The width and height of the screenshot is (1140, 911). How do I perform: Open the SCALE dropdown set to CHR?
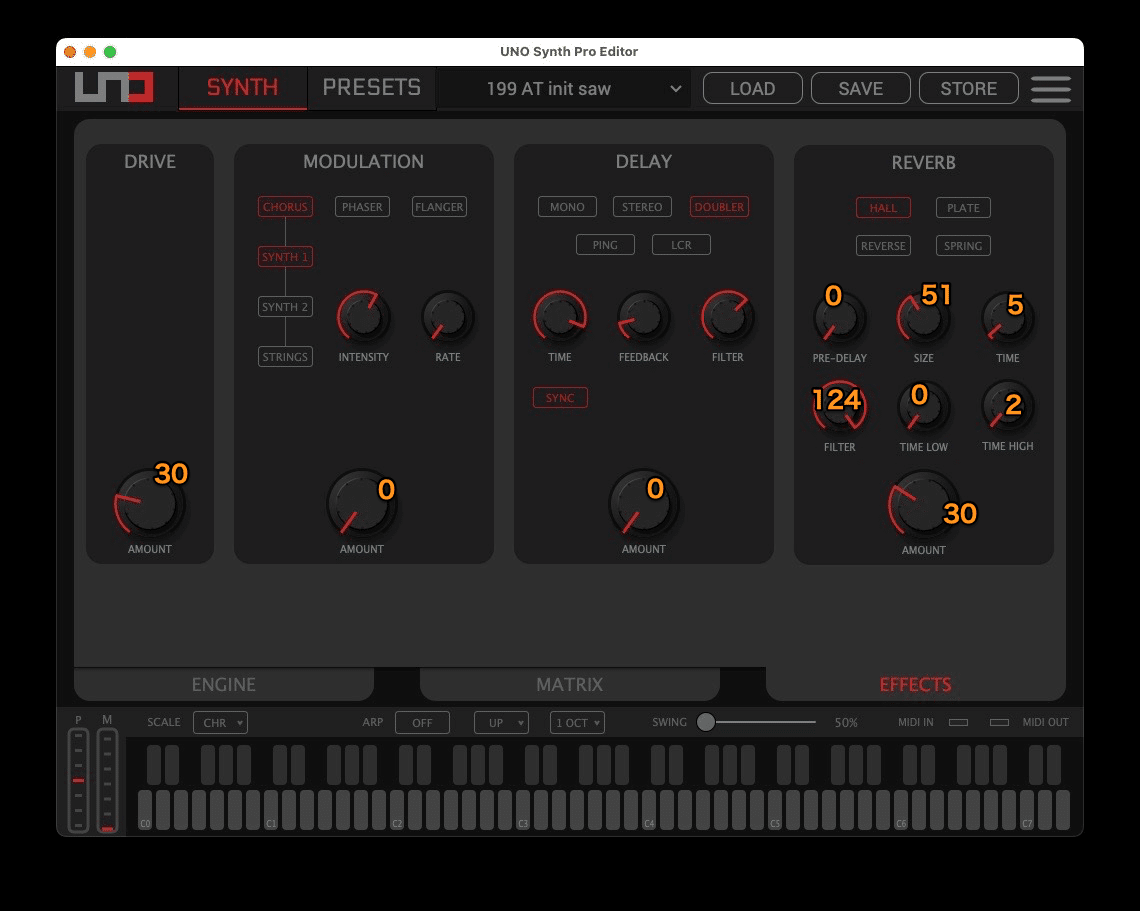click(x=220, y=722)
